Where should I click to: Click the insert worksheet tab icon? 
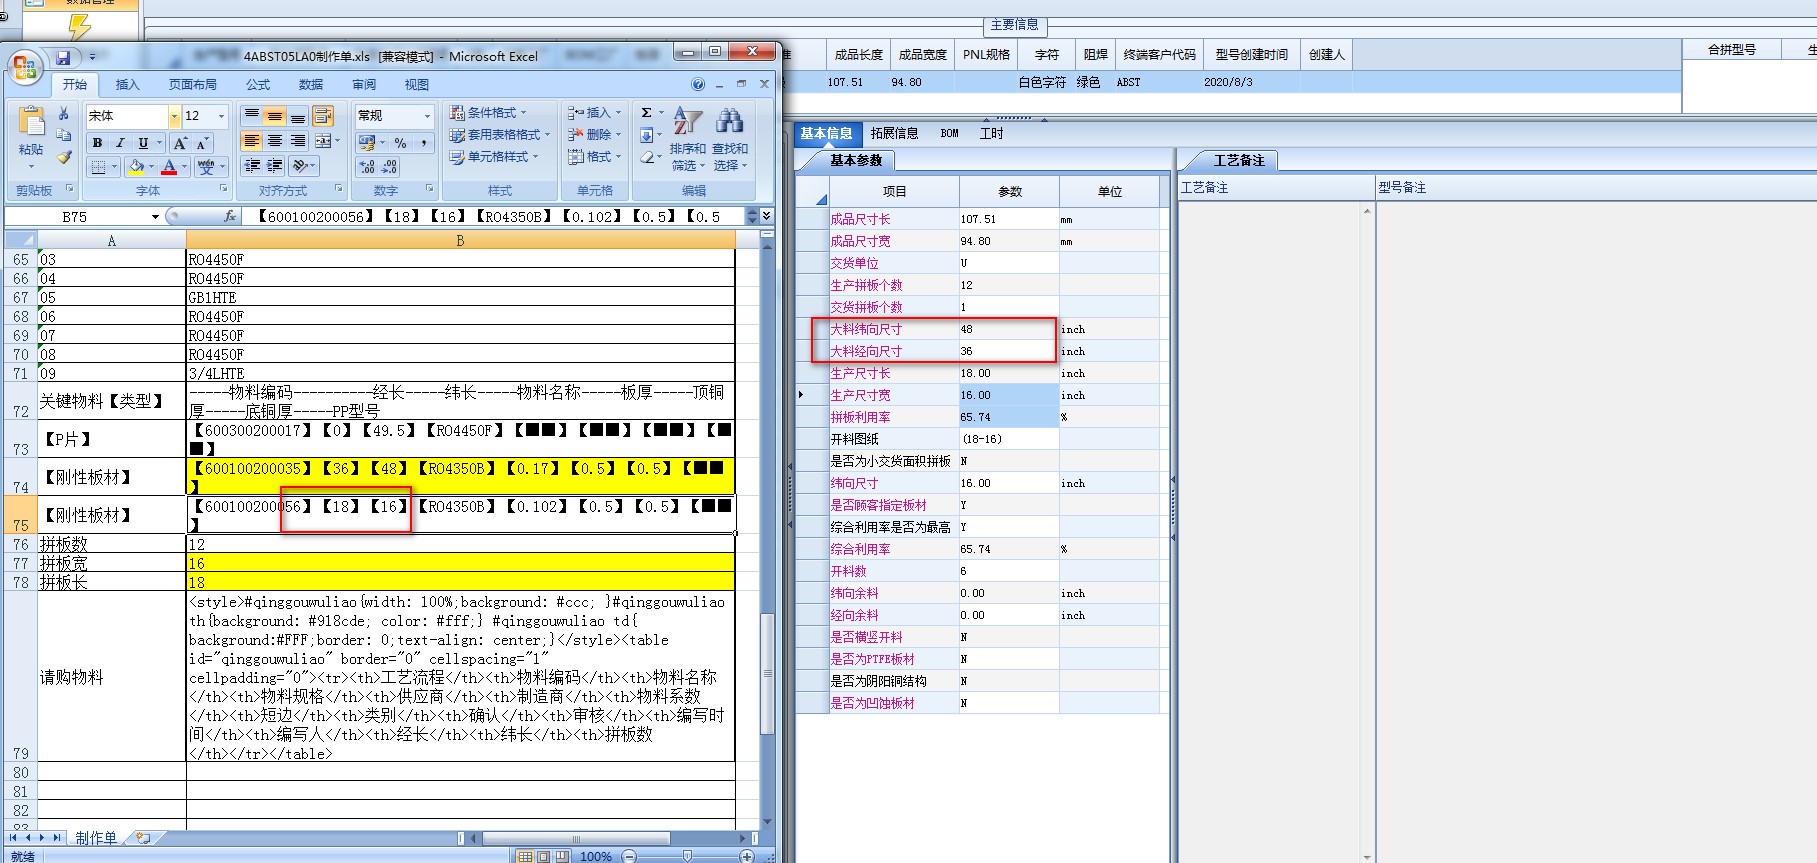coord(144,838)
